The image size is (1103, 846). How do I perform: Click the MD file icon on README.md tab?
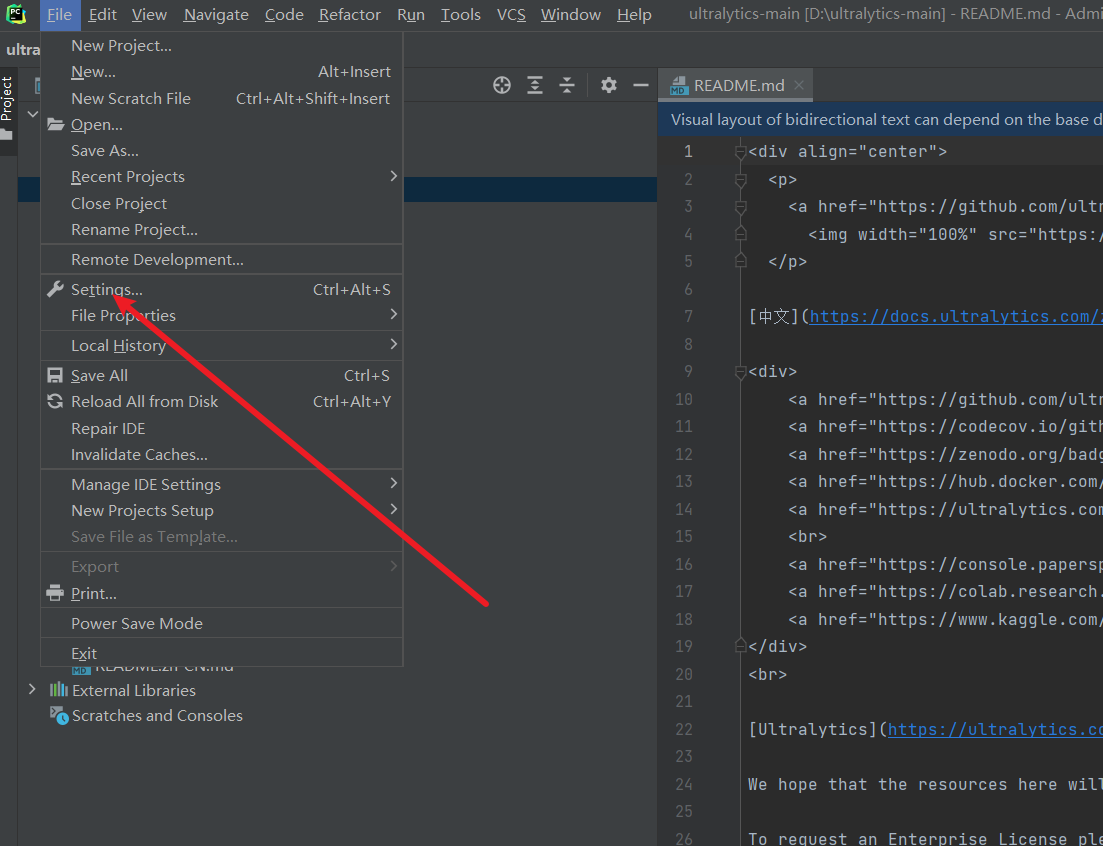679,86
